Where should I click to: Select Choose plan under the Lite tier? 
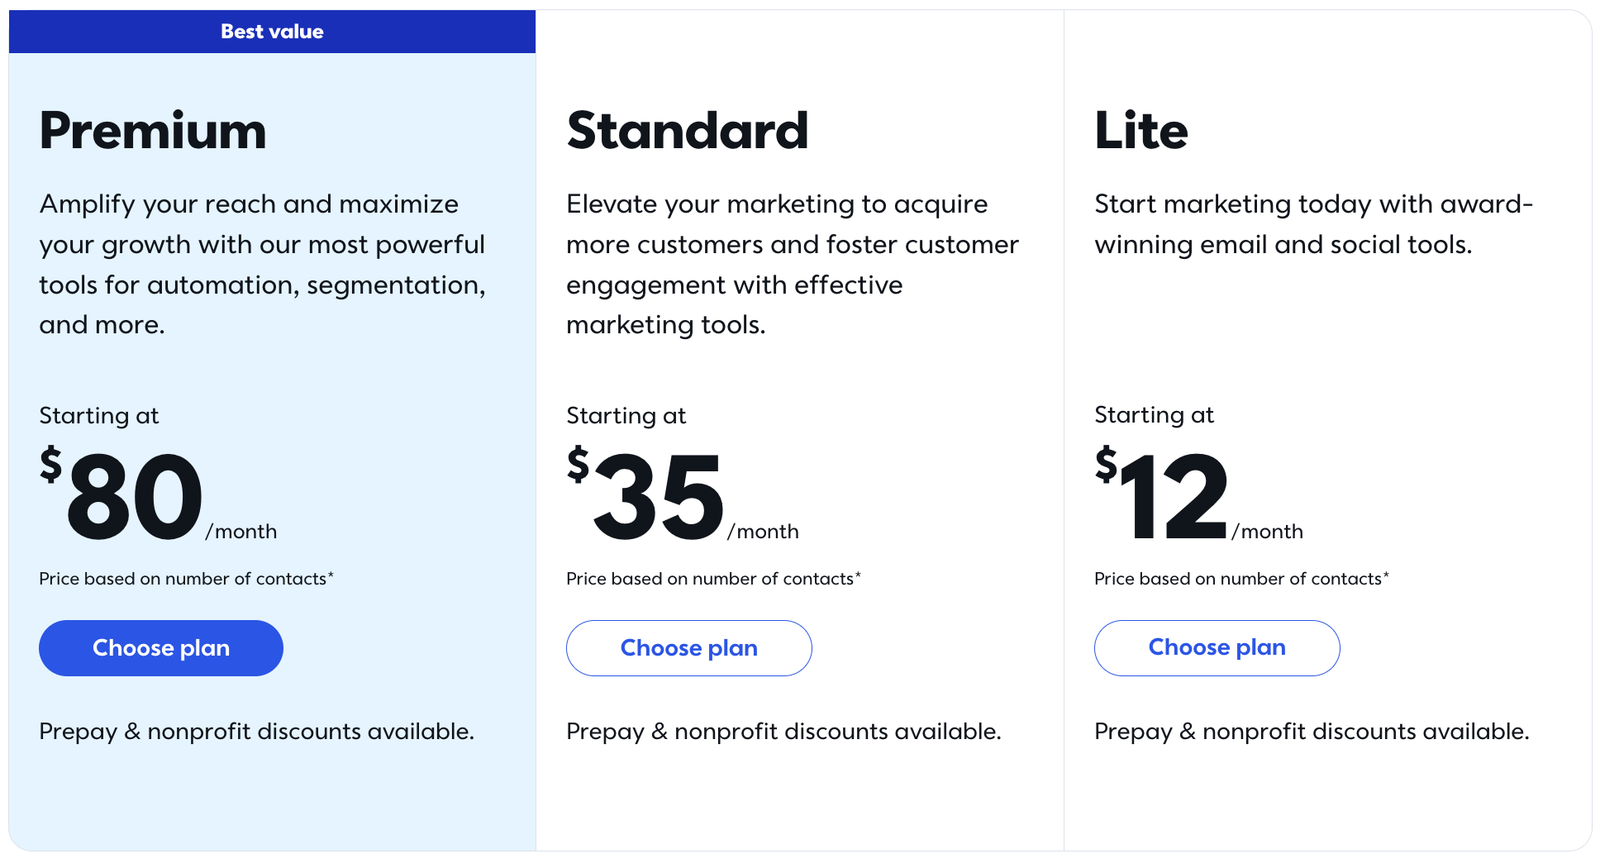click(1217, 648)
